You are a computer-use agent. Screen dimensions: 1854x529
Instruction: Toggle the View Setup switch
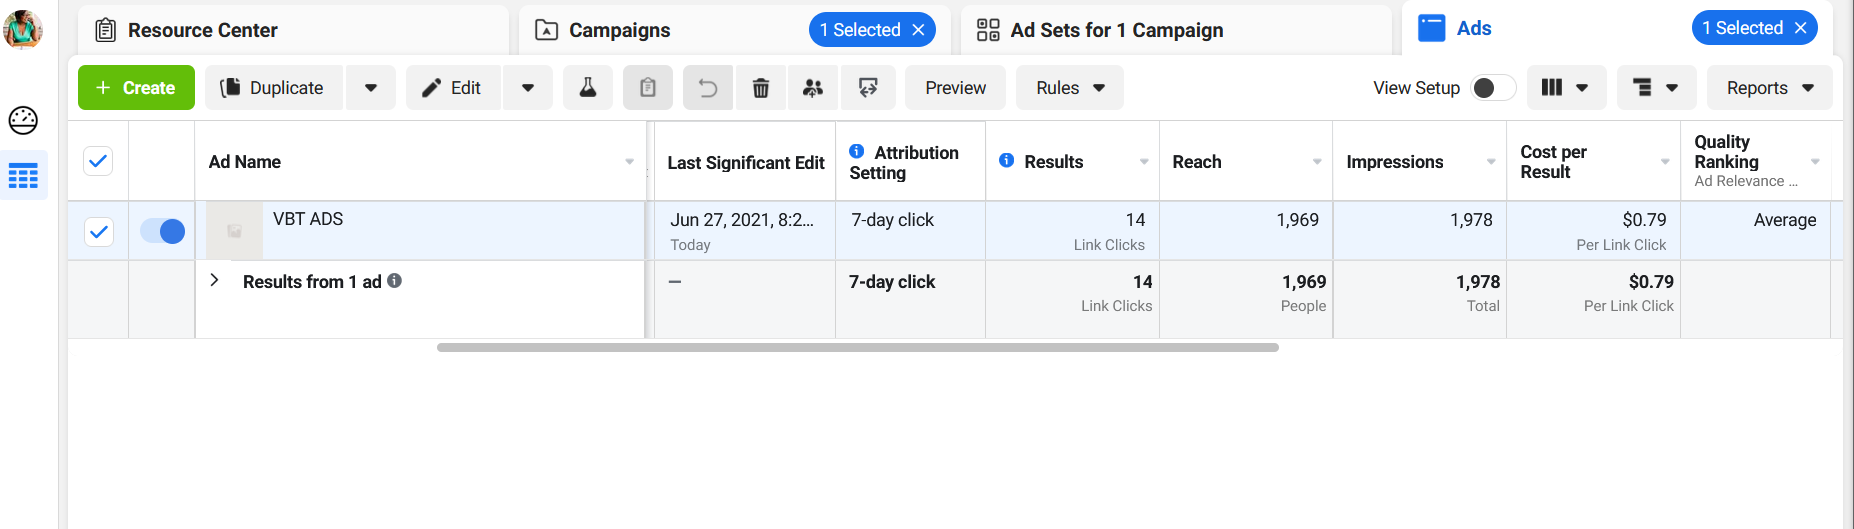click(x=1494, y=88)
